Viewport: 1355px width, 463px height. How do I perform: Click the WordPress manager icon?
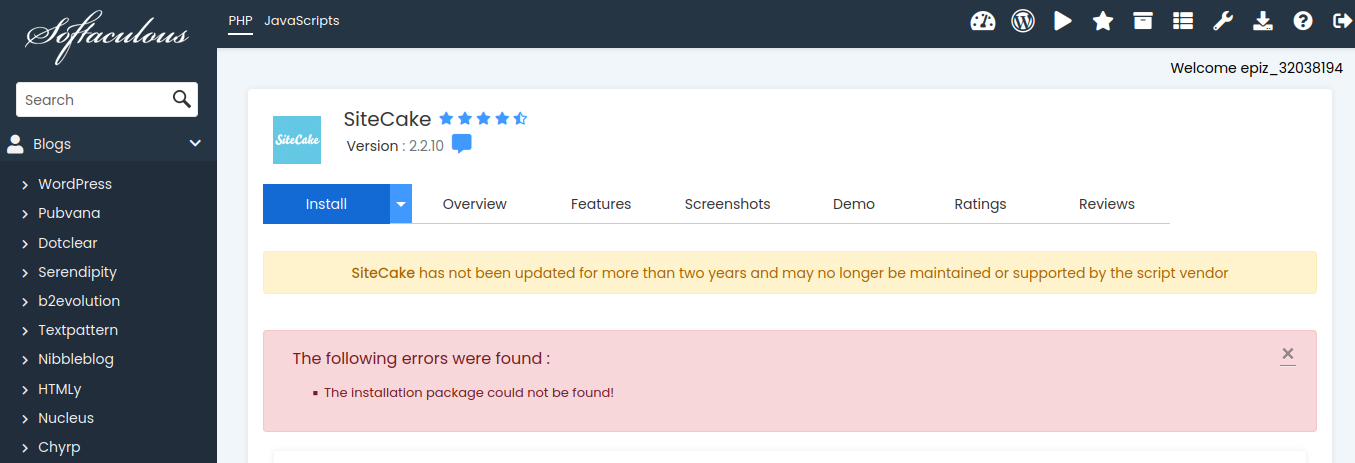click(1022, 21)
